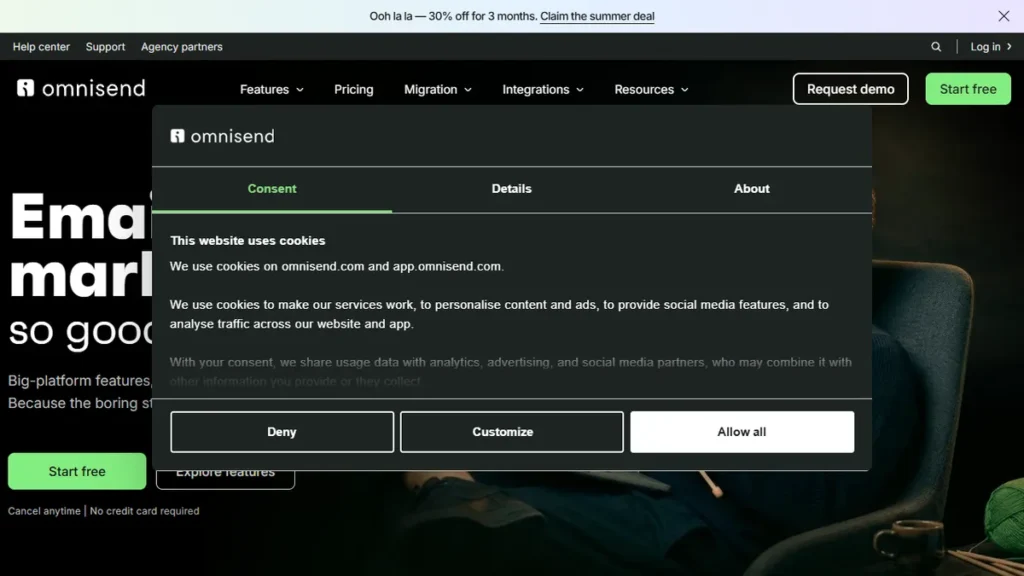Click 'Cancel anytime' text
Image resolution: width=1024 pixels, height=576 pixels.
[44, 511]
